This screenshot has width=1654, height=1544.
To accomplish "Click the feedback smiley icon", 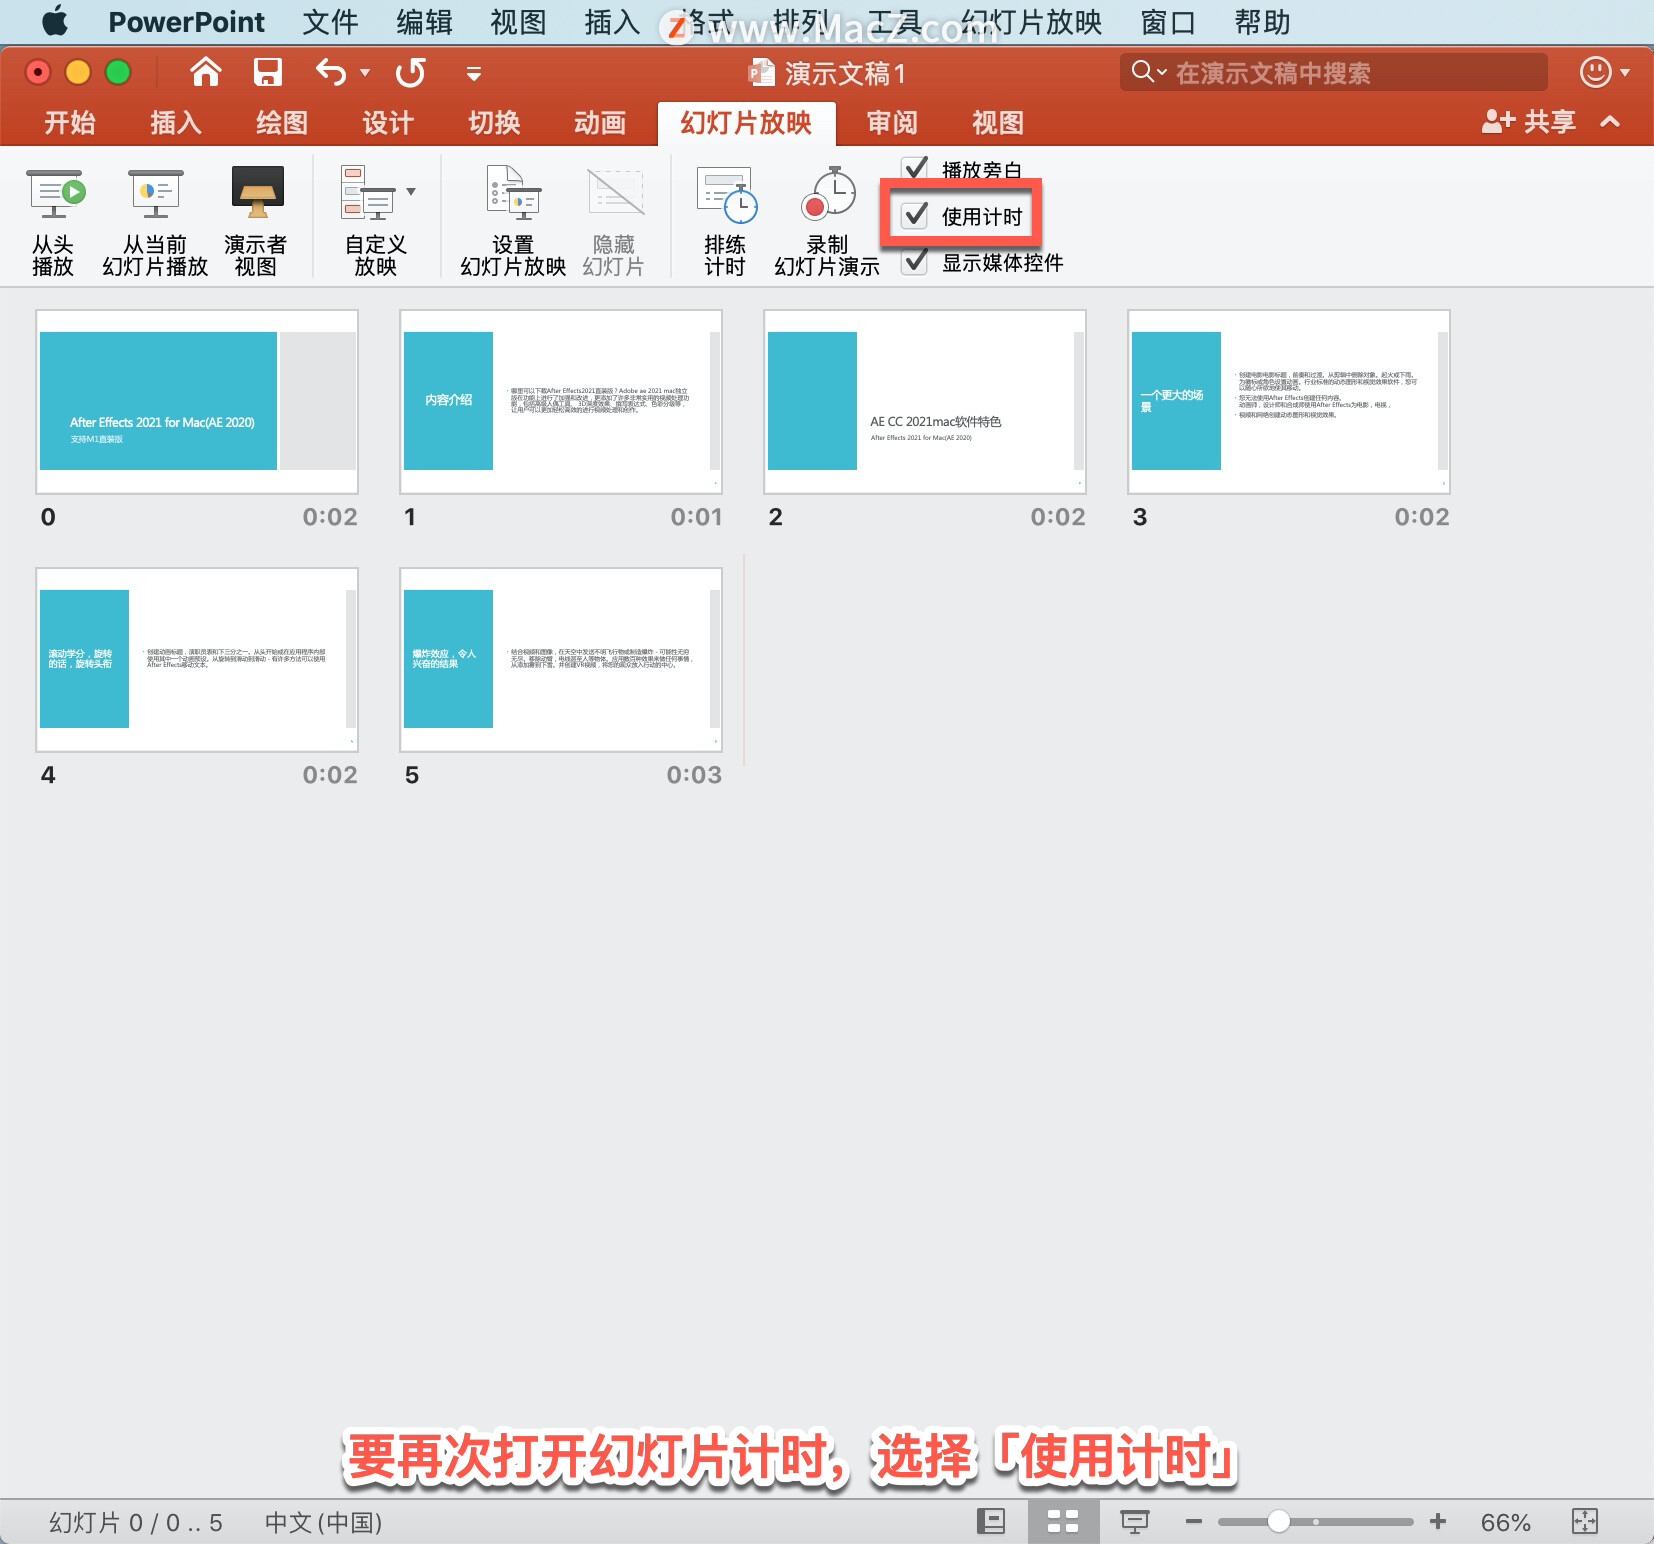I will click(x=1595, y=72).
